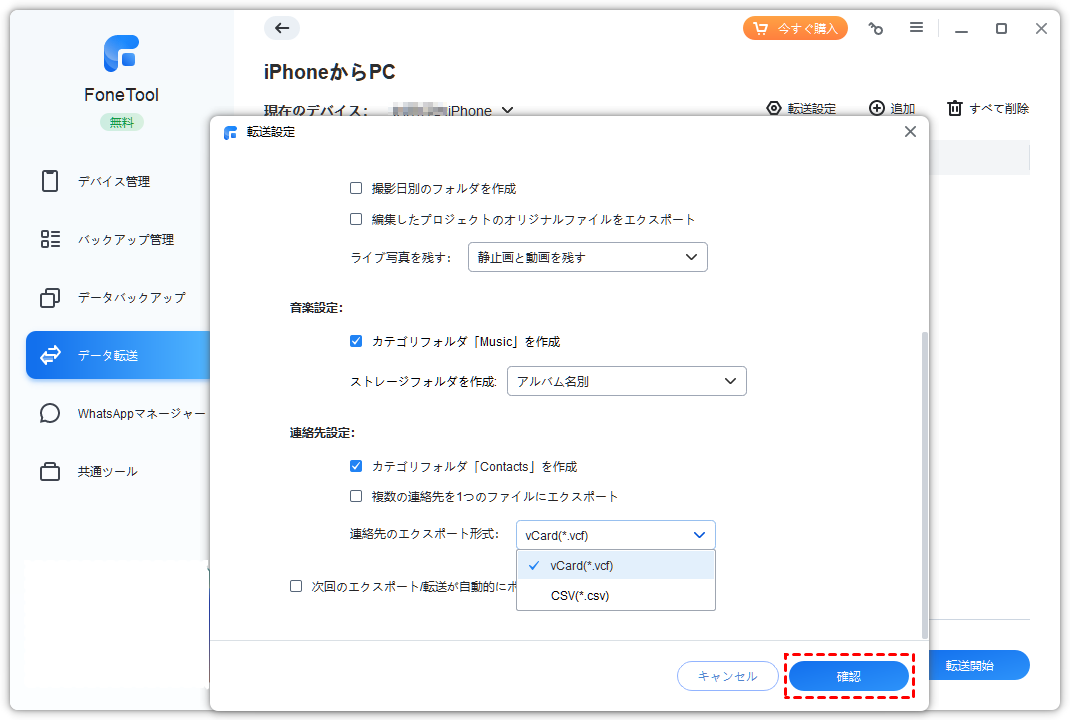Click the device phone icon for デバイス管理
The width and height of the screenshot is (1070, 720).
50,181
